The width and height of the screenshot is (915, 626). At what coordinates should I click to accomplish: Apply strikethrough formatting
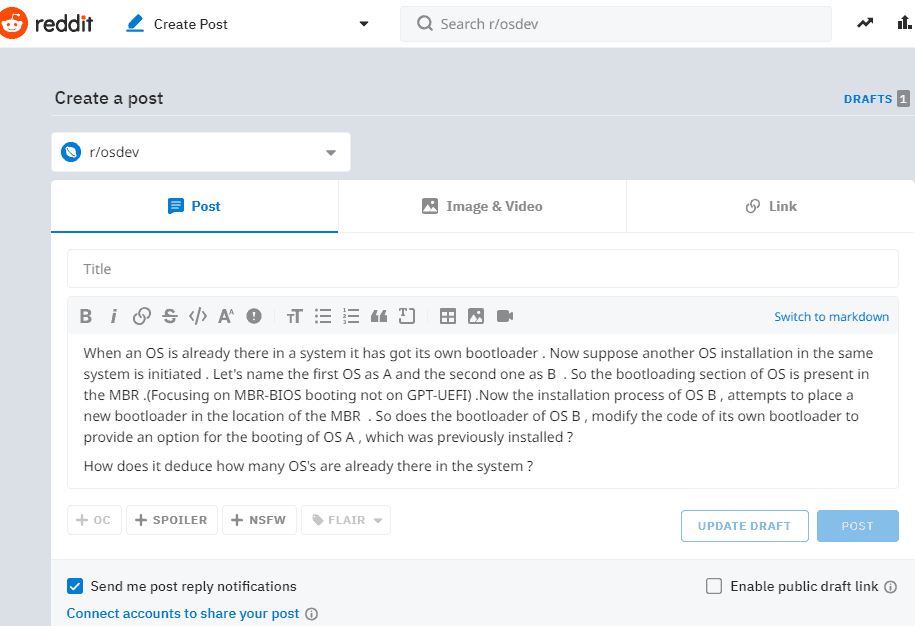click(x=170, y=316)
